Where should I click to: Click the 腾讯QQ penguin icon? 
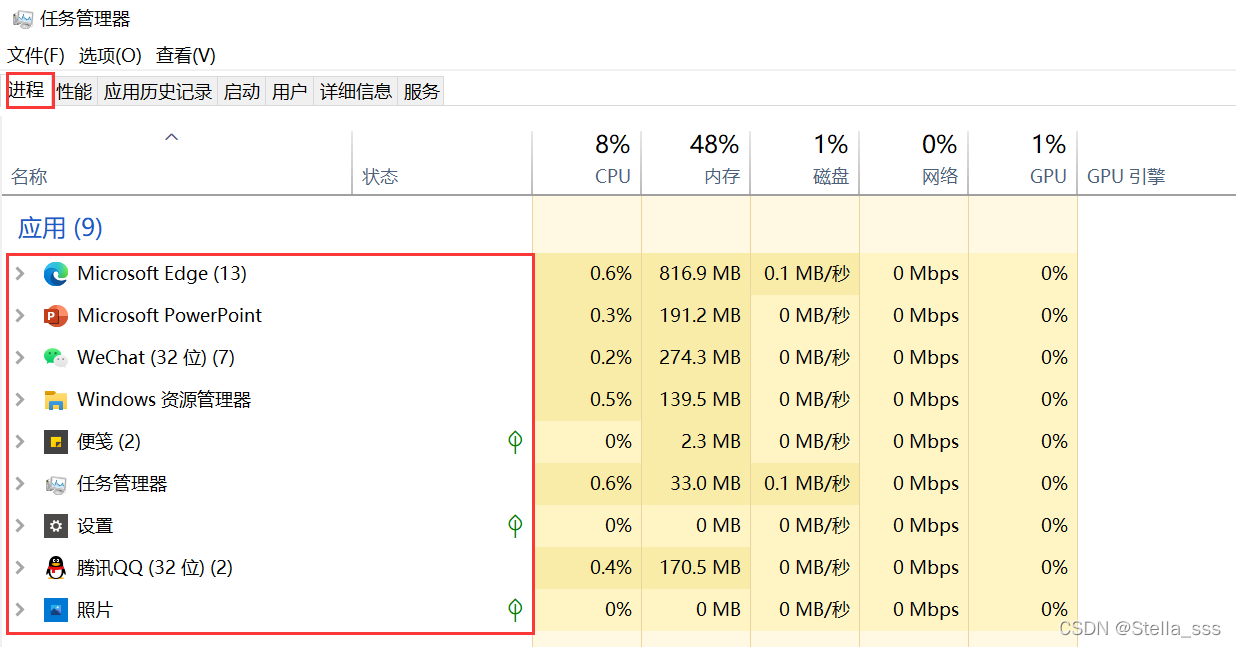click(56, 568)
